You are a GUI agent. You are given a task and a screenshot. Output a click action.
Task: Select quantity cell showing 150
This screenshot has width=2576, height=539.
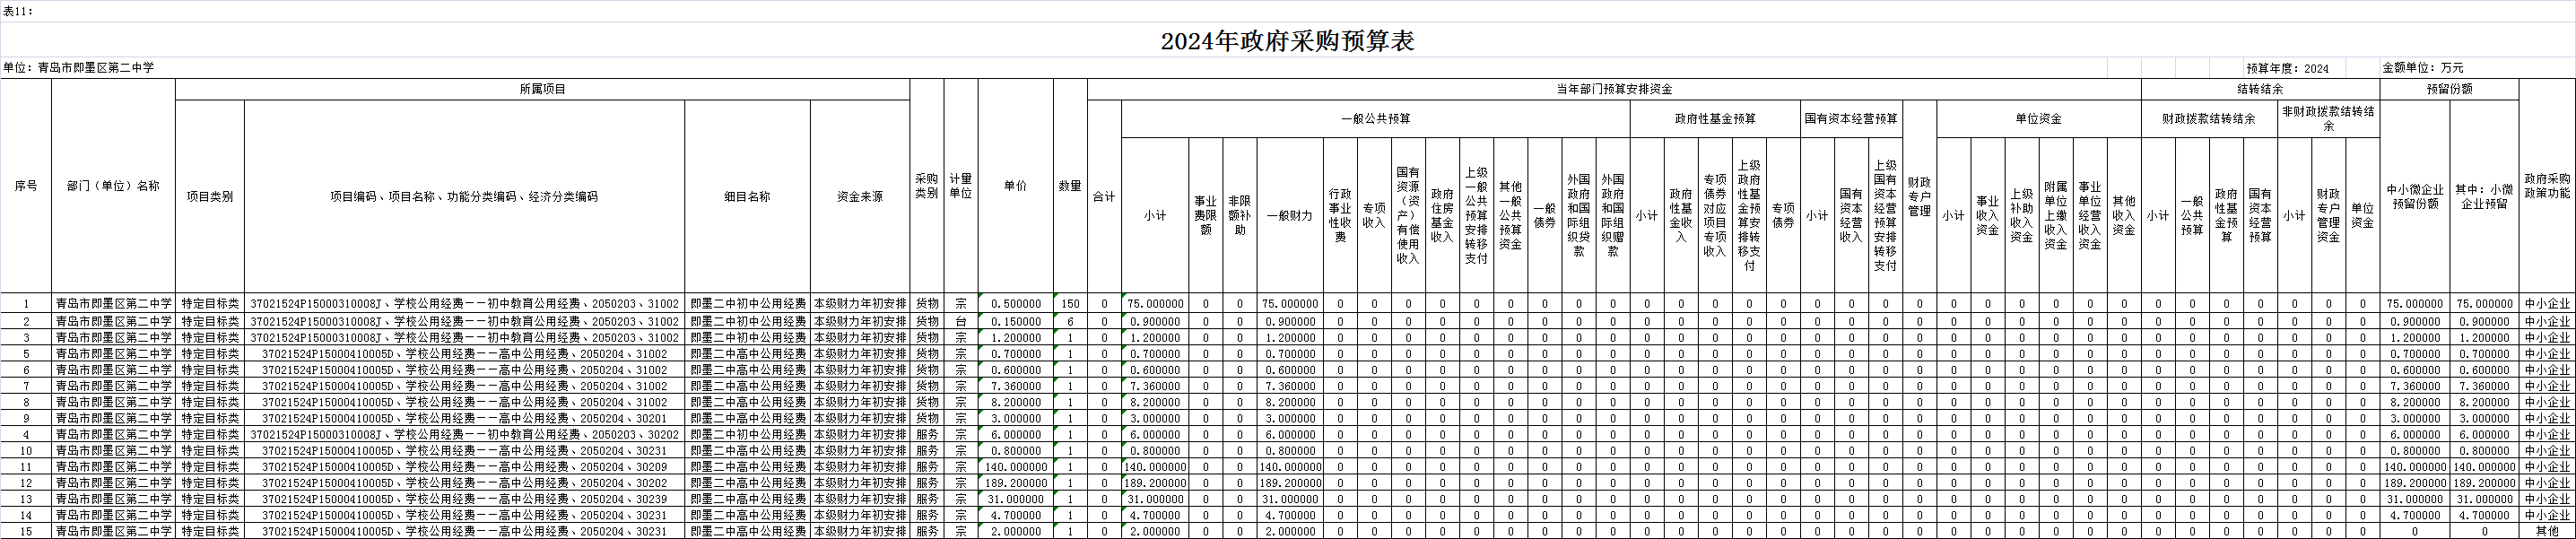1070,304
